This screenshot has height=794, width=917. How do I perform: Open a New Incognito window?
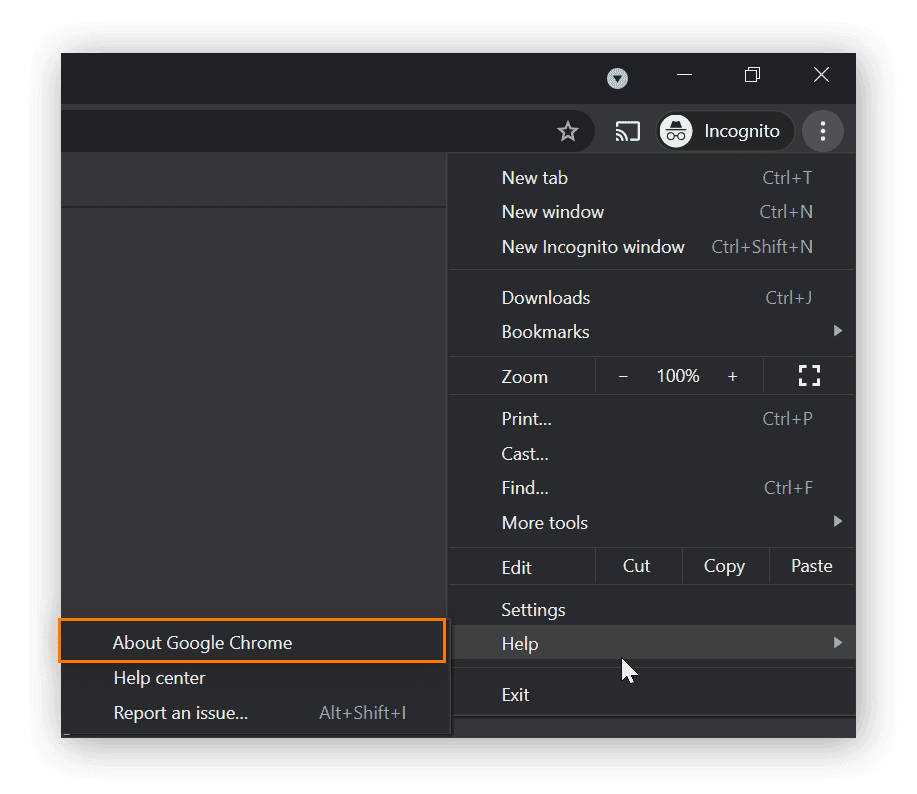tap(651, 247)
